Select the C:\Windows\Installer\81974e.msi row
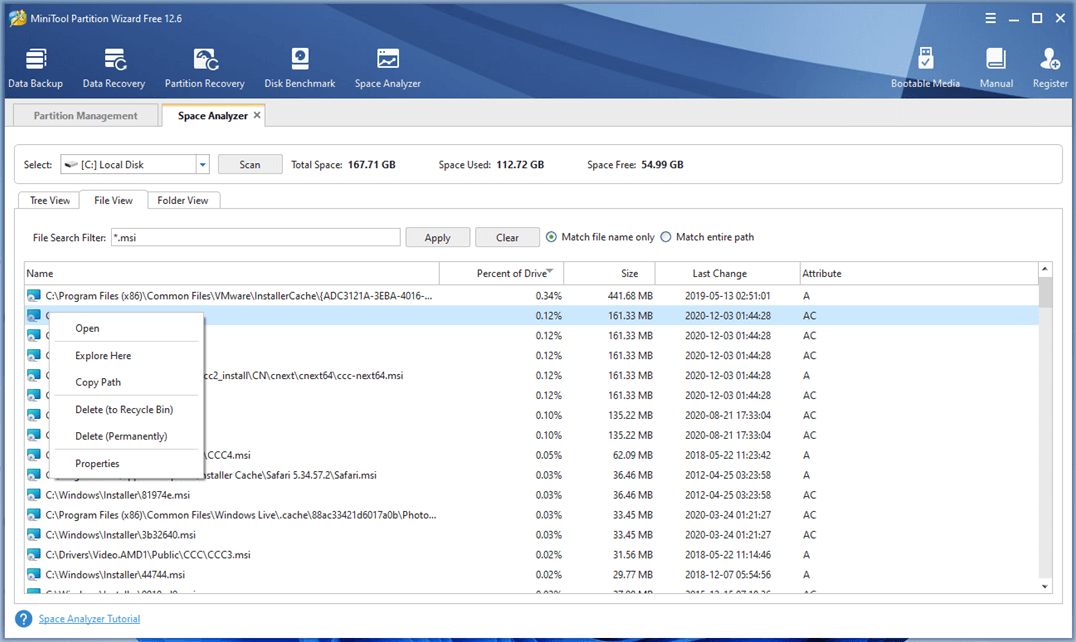This screenshot has width=1076, height=642. coord(532,495)
